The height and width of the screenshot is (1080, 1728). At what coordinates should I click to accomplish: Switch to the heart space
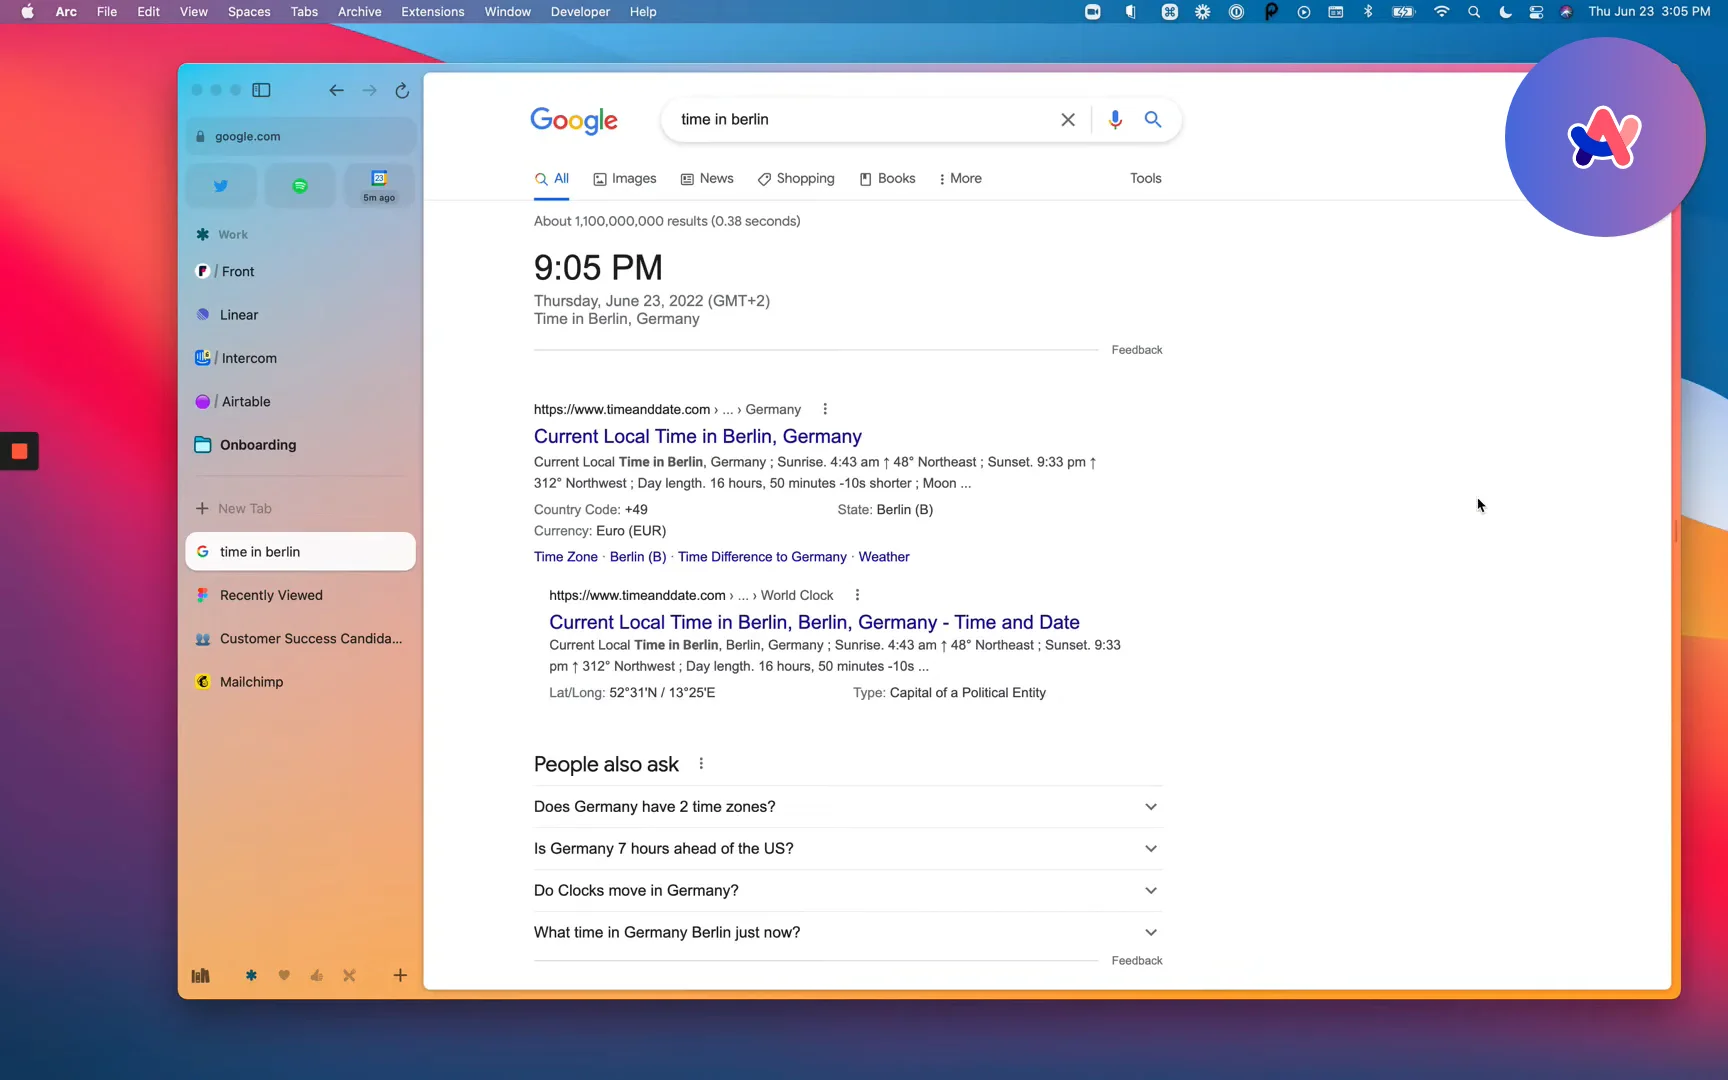tap(284, 975)
